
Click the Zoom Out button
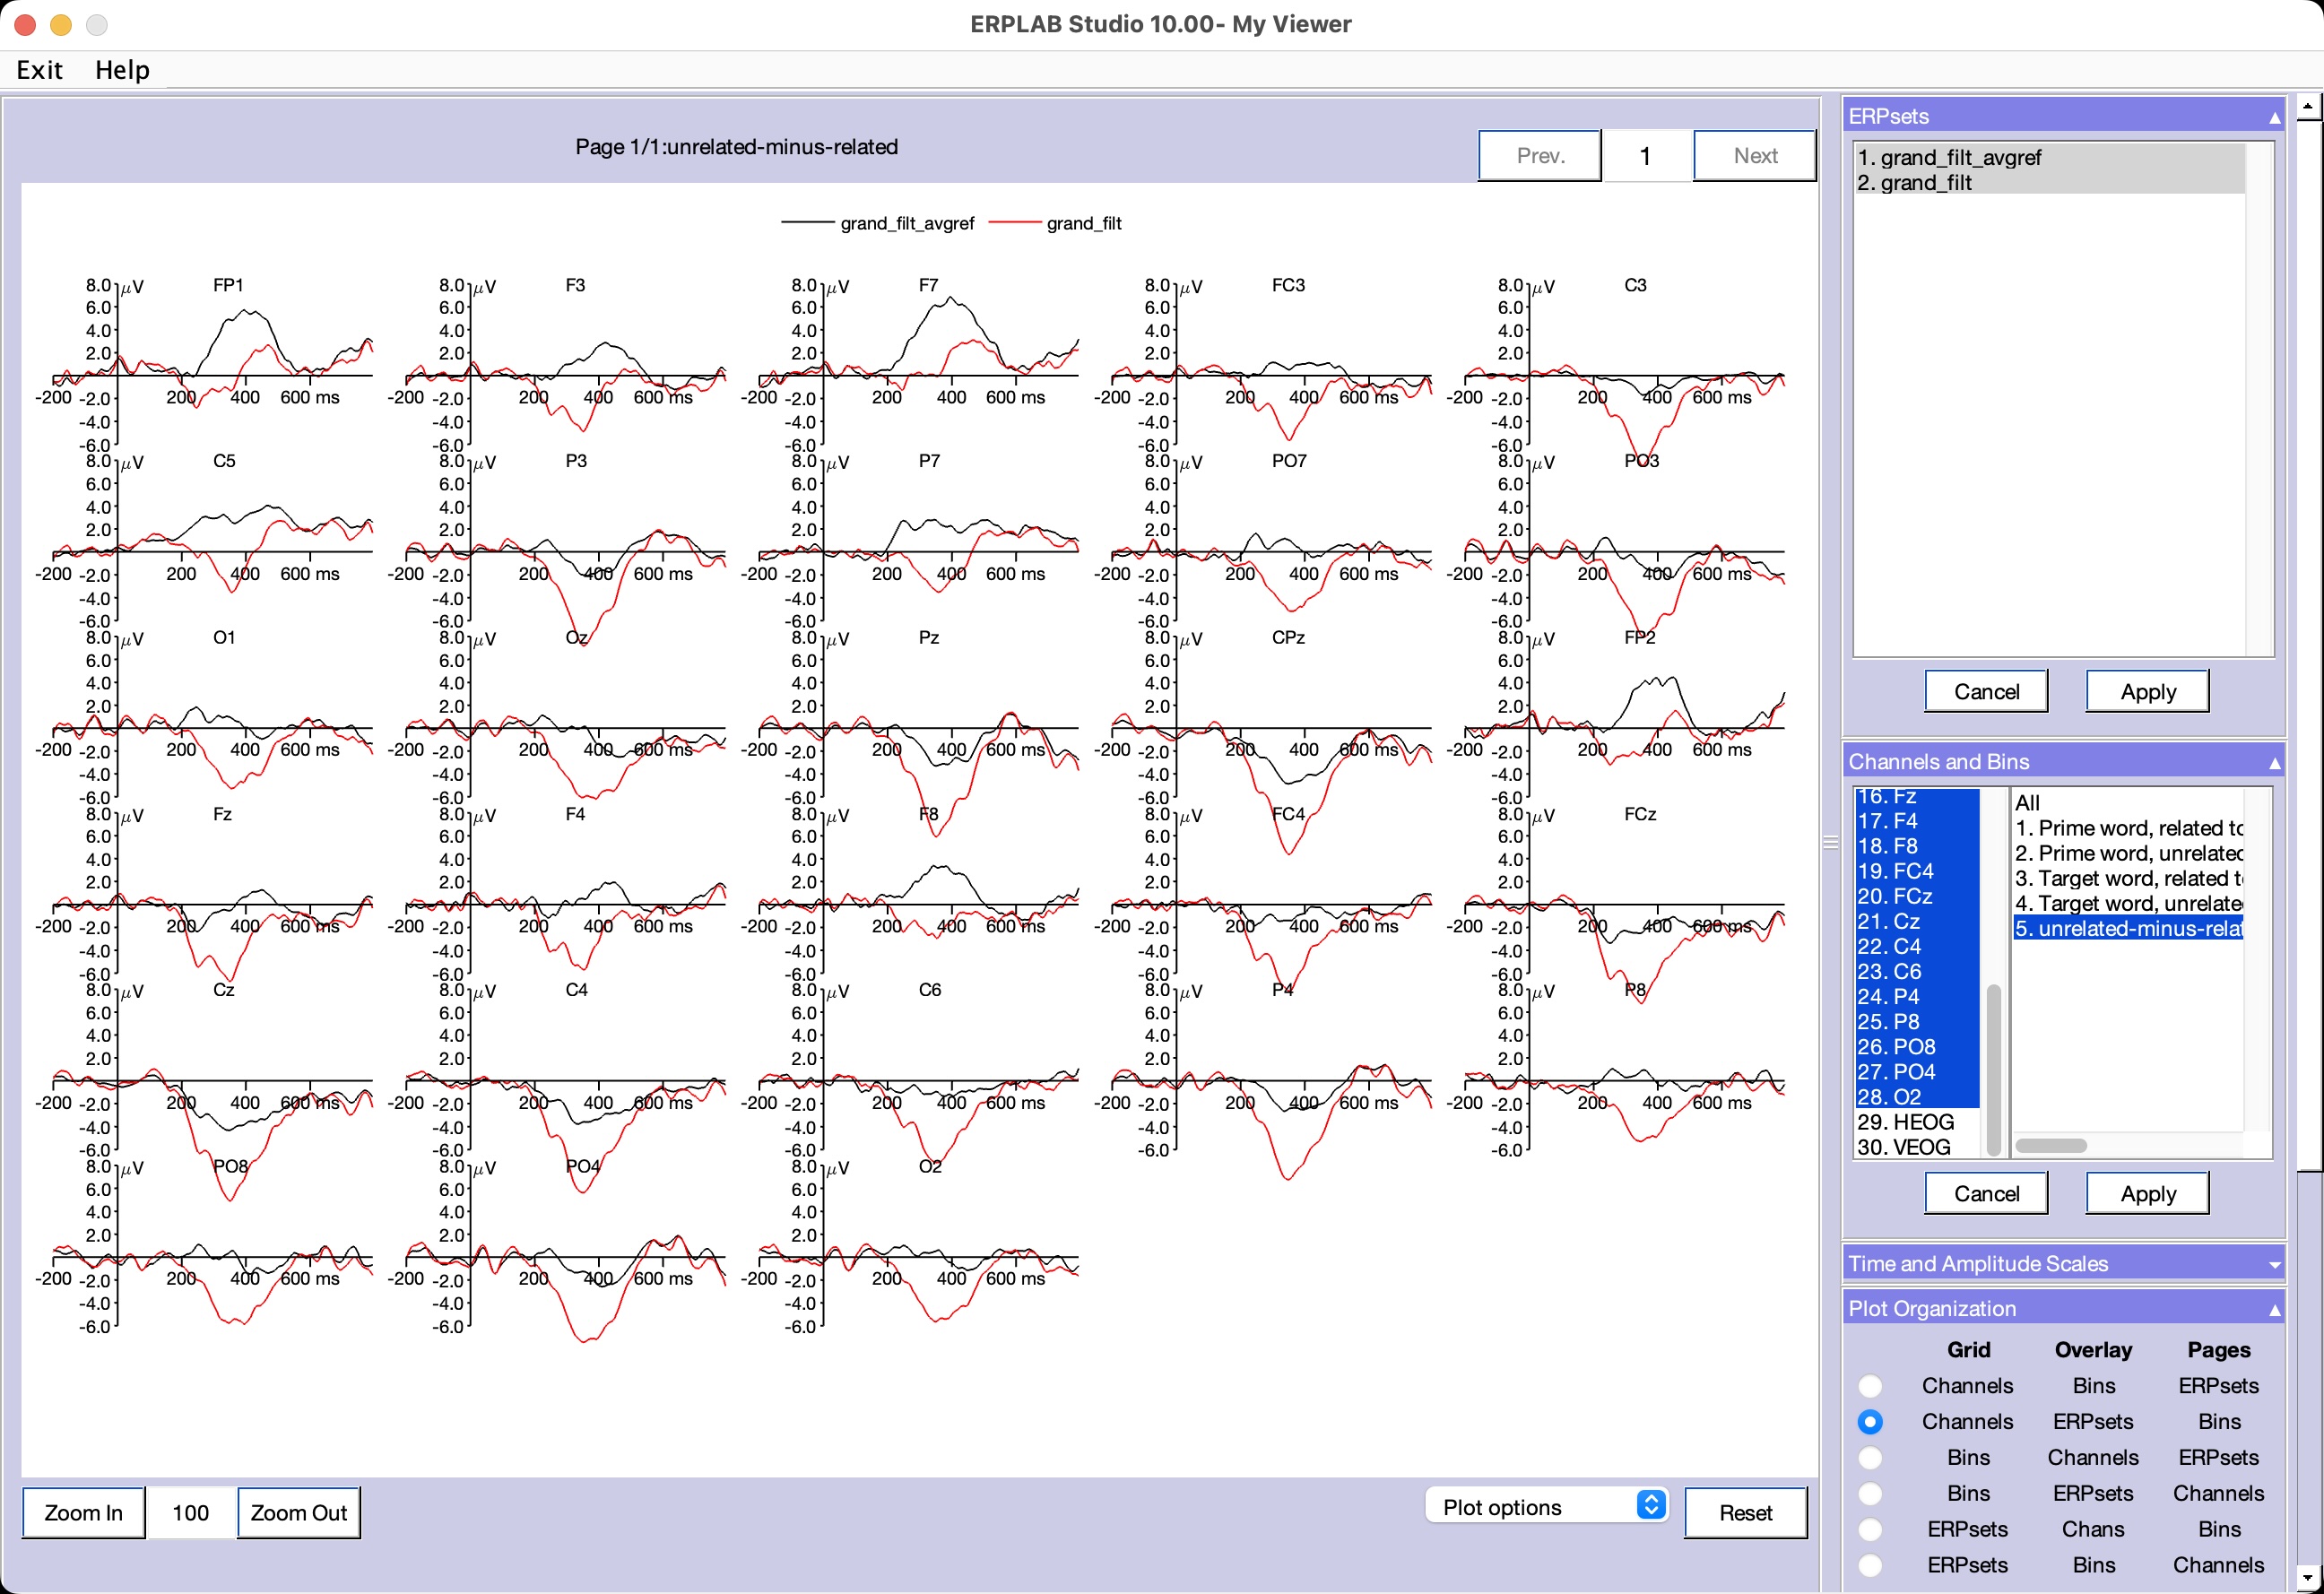(299, 1513)
